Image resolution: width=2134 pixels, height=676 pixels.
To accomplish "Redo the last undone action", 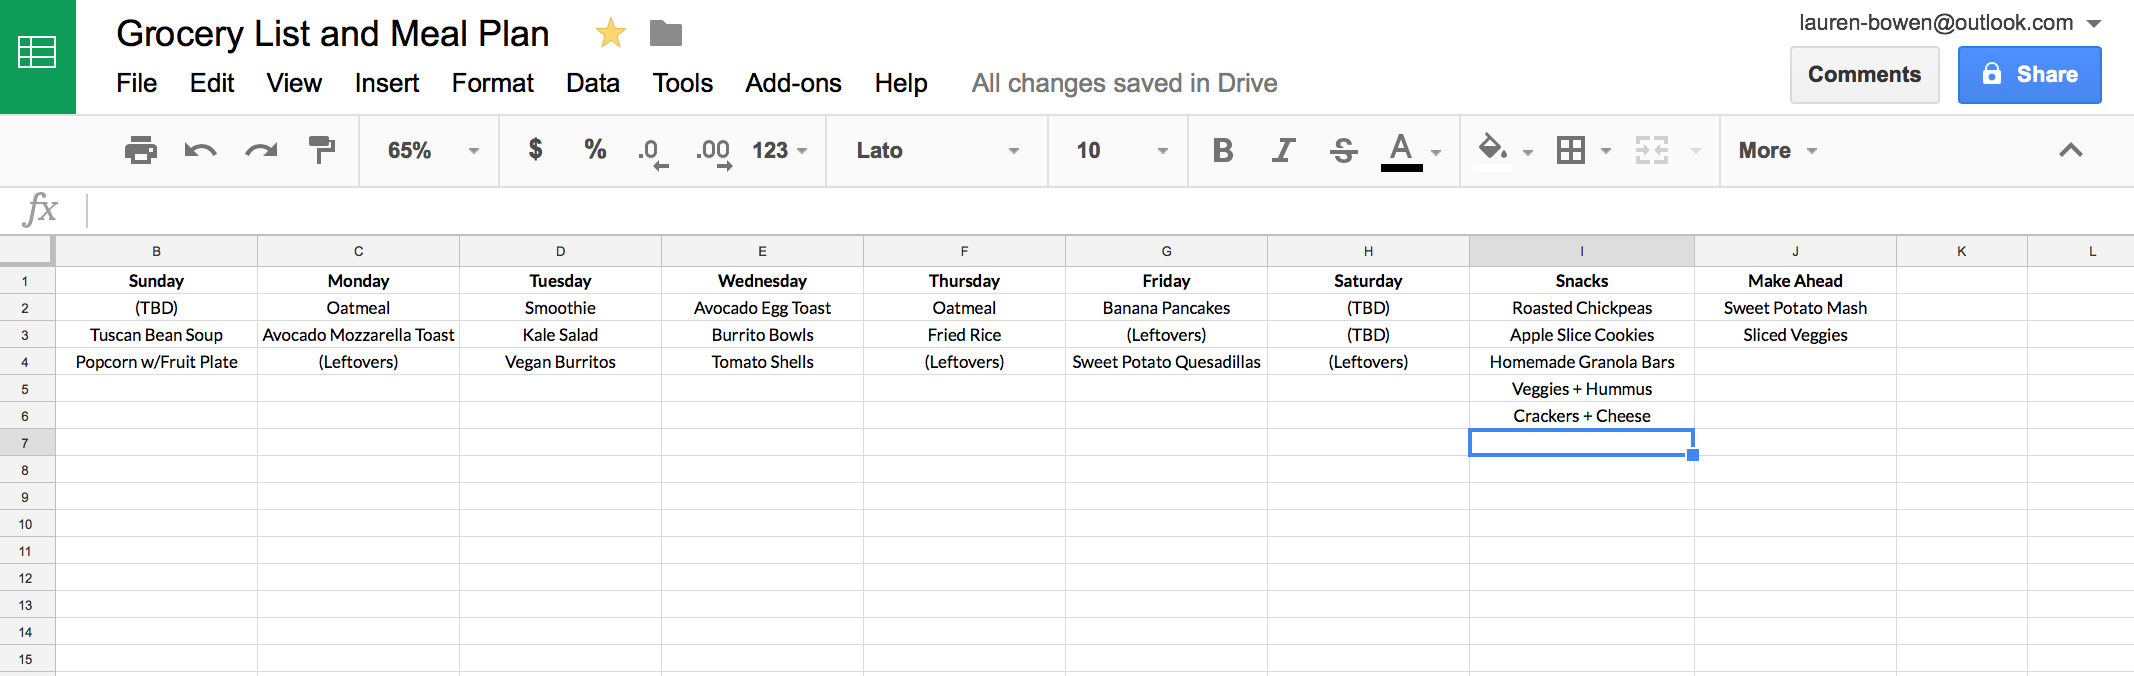I will [261, 150].
